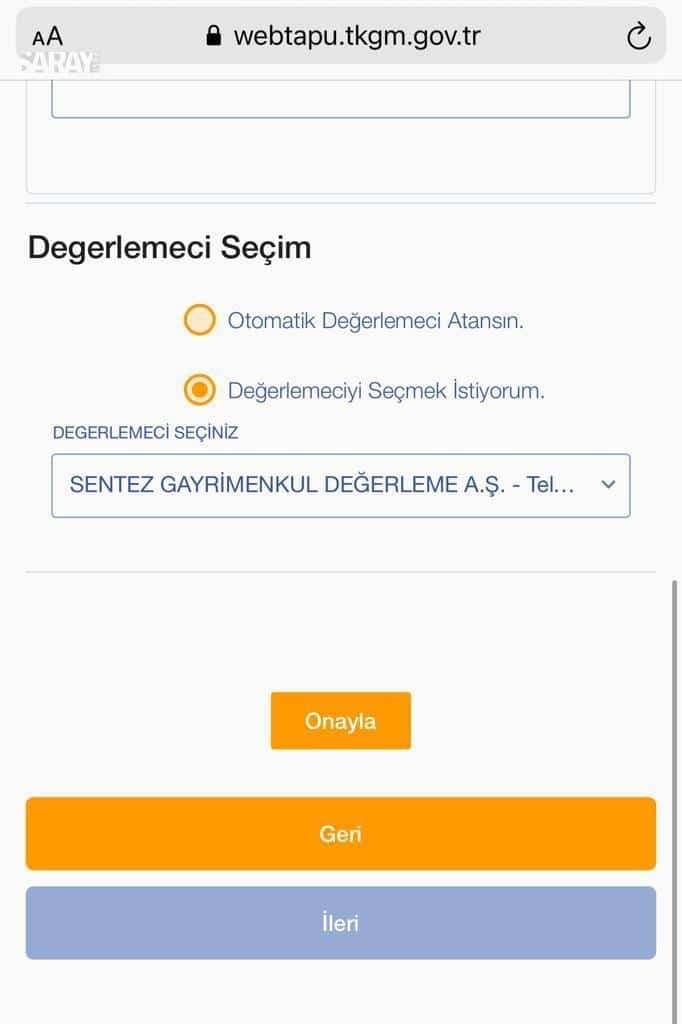Tap the AA text size icon
Viewport: 682px width, 1024px height.
(48, 36)
